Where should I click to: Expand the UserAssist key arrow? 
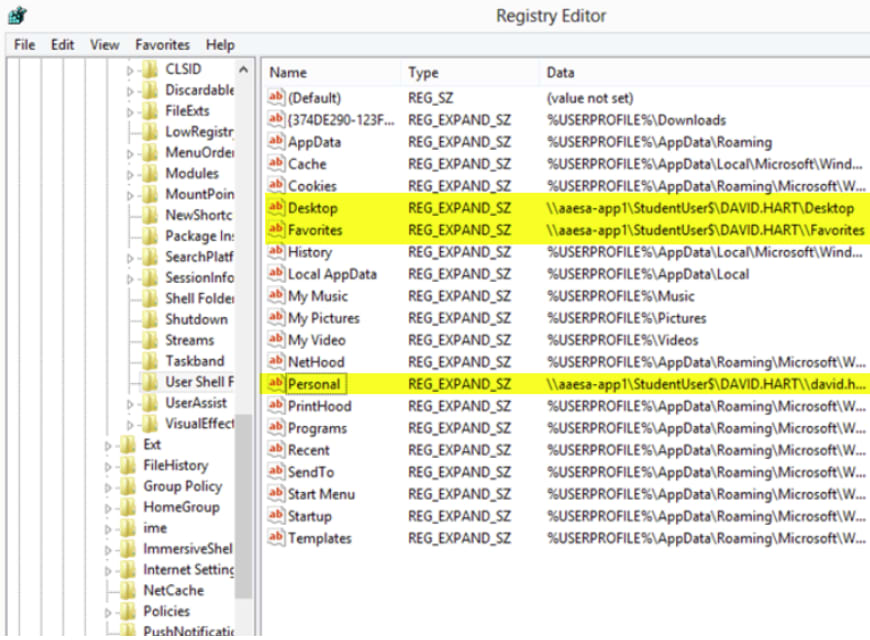(x=130, y=404)
